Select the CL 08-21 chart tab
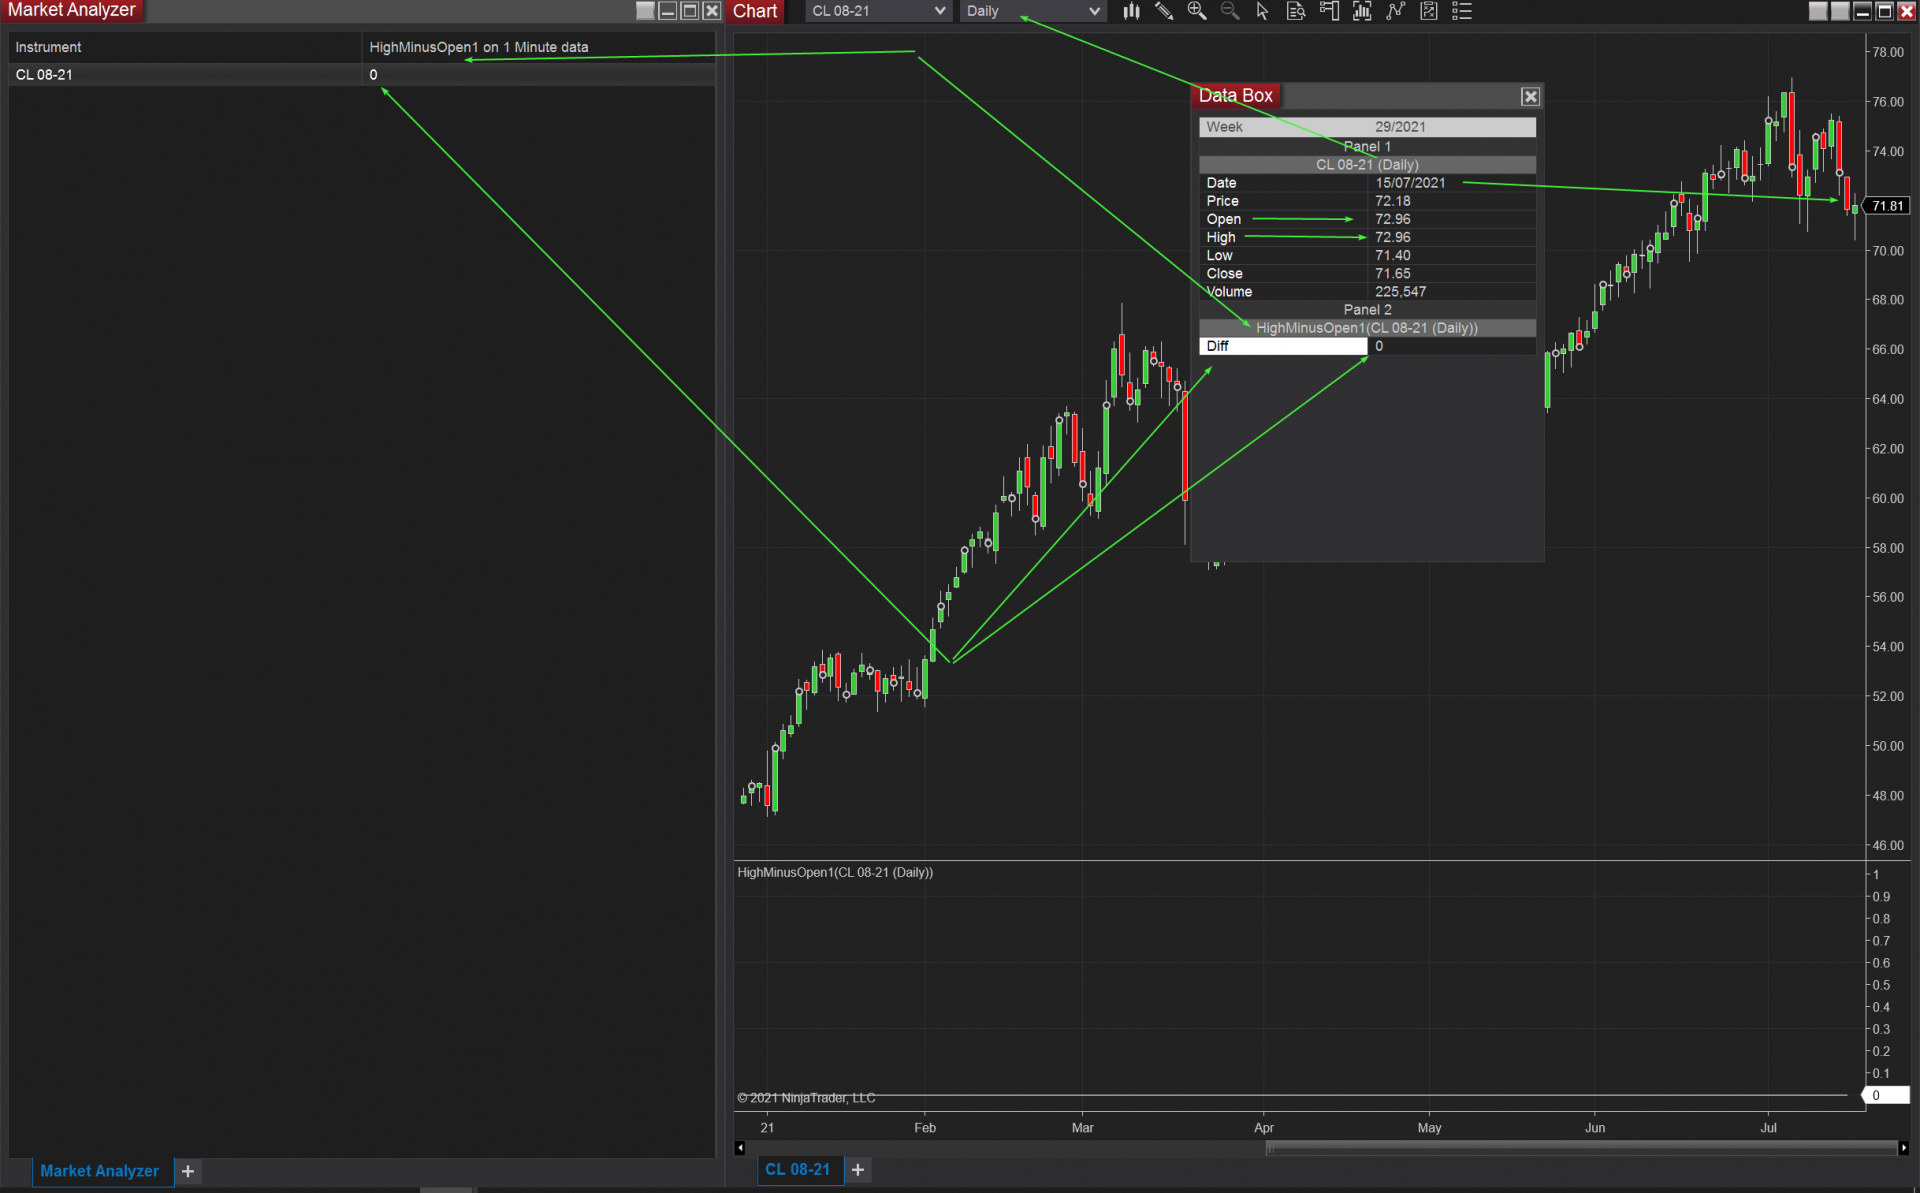 click(797, 1170)
